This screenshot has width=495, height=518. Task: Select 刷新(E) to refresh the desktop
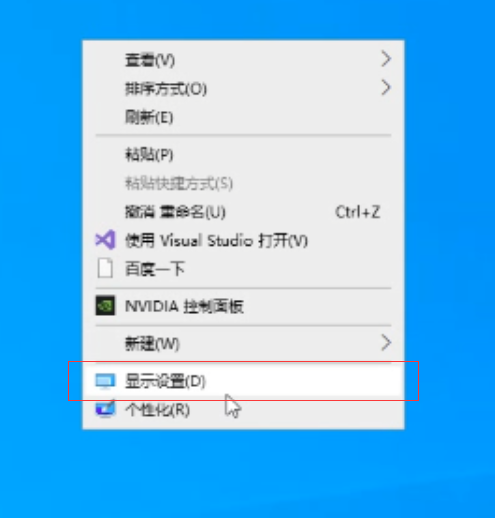click(243, 117)
